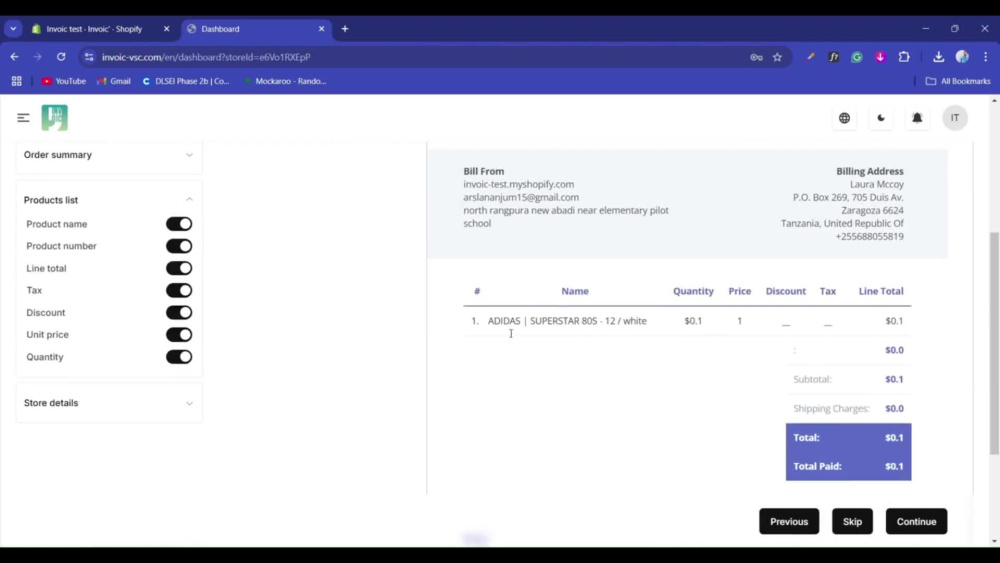The height and width of the screenshot is (563, 1000).
Task: Click the Shipping Charges label
Action: [831, 408]
